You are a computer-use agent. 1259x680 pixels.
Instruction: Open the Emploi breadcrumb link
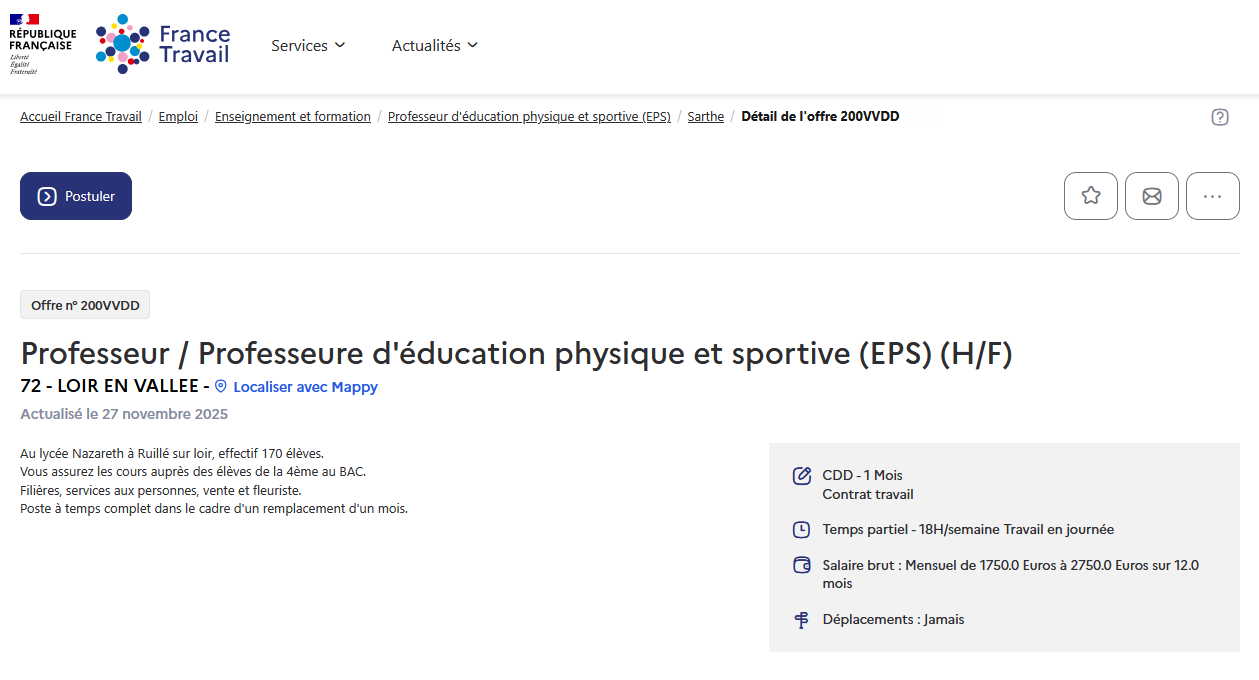click(178, 117)
